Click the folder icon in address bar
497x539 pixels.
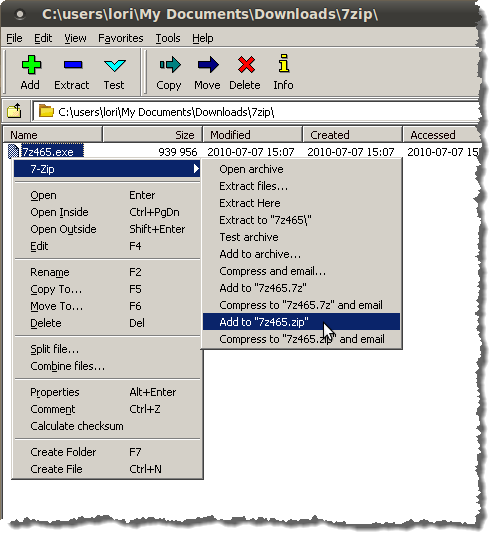coord(46,111)
